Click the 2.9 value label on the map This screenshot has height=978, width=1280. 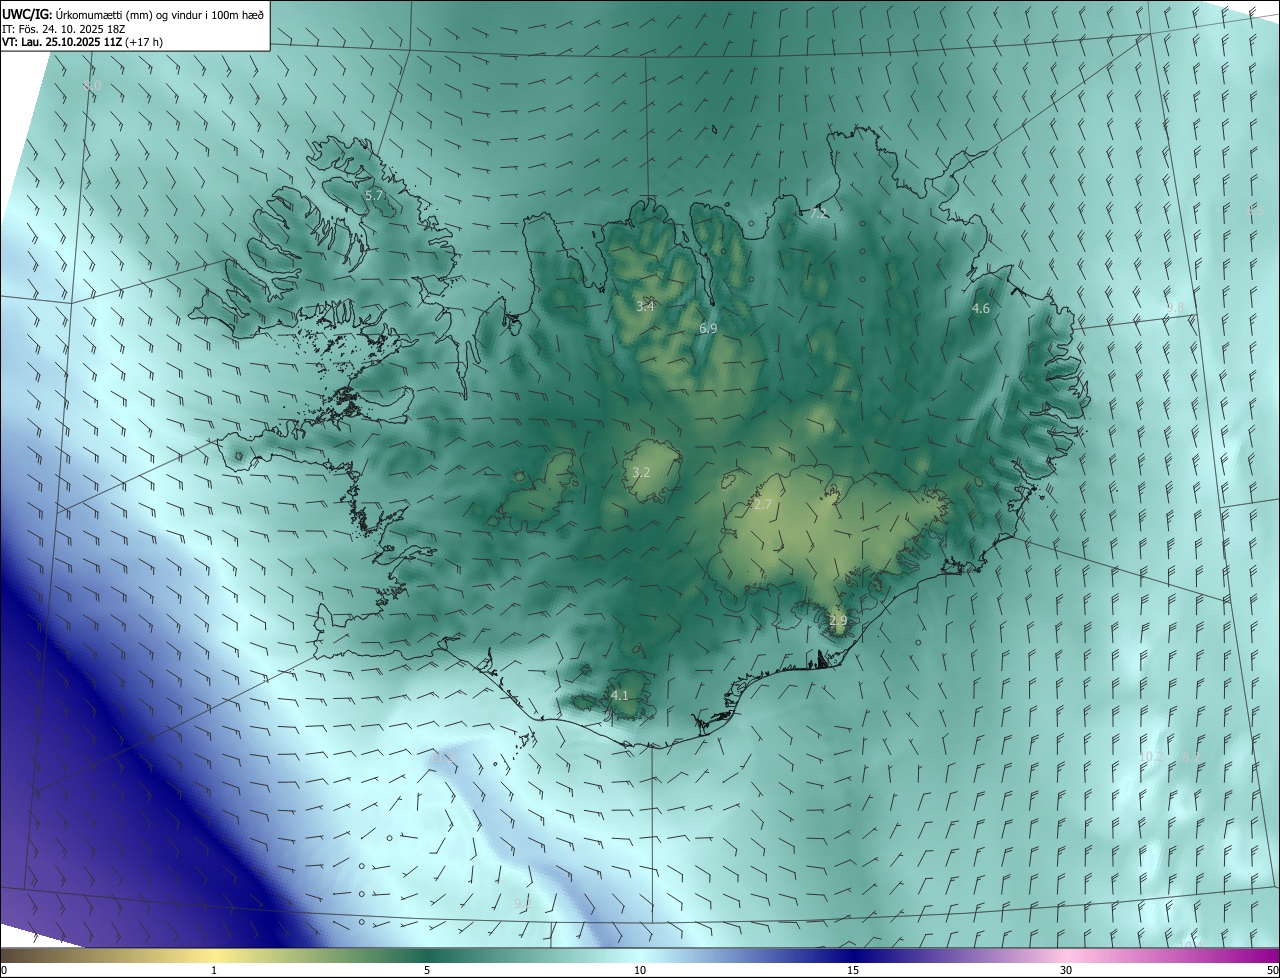(x=838, y=621)
